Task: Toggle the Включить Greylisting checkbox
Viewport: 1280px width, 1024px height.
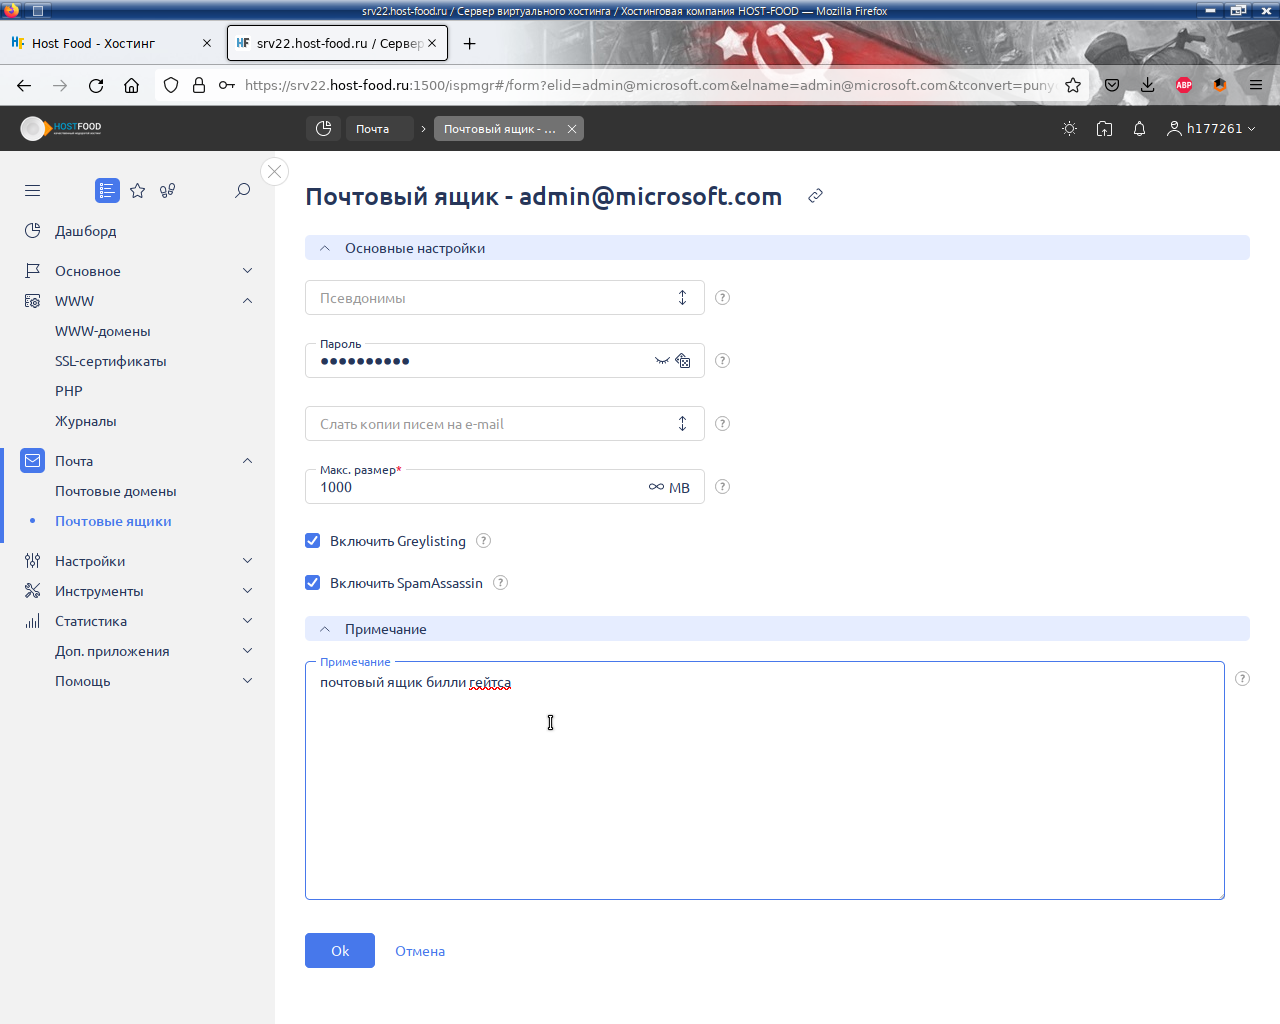Action: pyautogui.click(x=313, y=541)
